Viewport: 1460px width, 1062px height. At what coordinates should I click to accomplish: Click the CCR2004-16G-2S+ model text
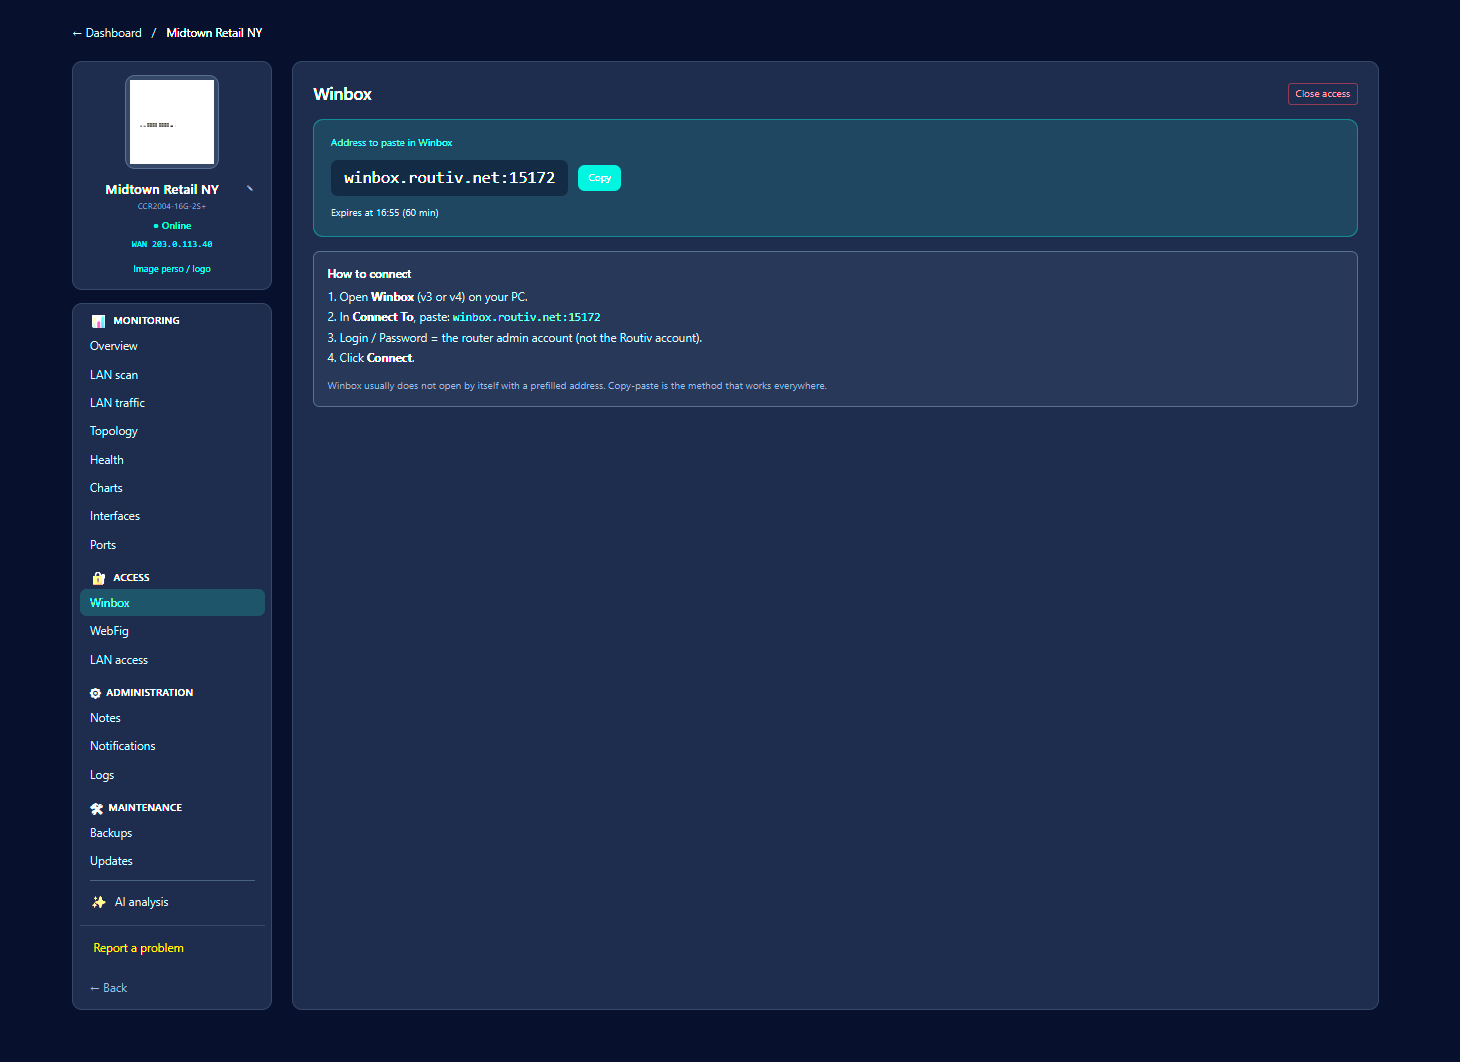click(x=172, y=207)
